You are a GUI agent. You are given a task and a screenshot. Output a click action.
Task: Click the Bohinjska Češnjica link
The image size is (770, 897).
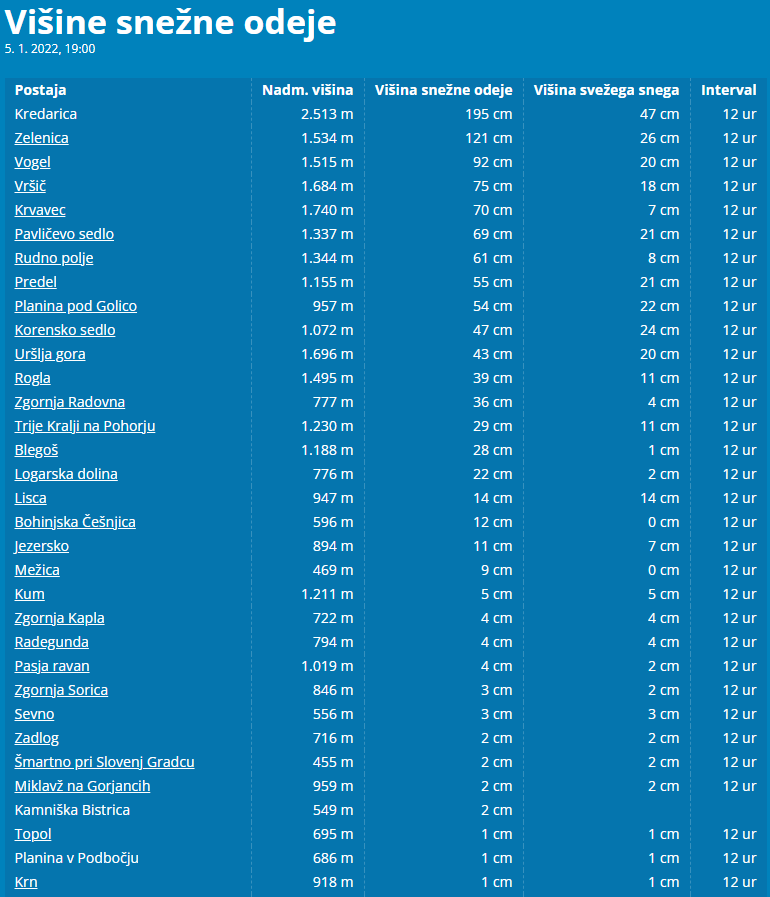[x=75, y=522]
